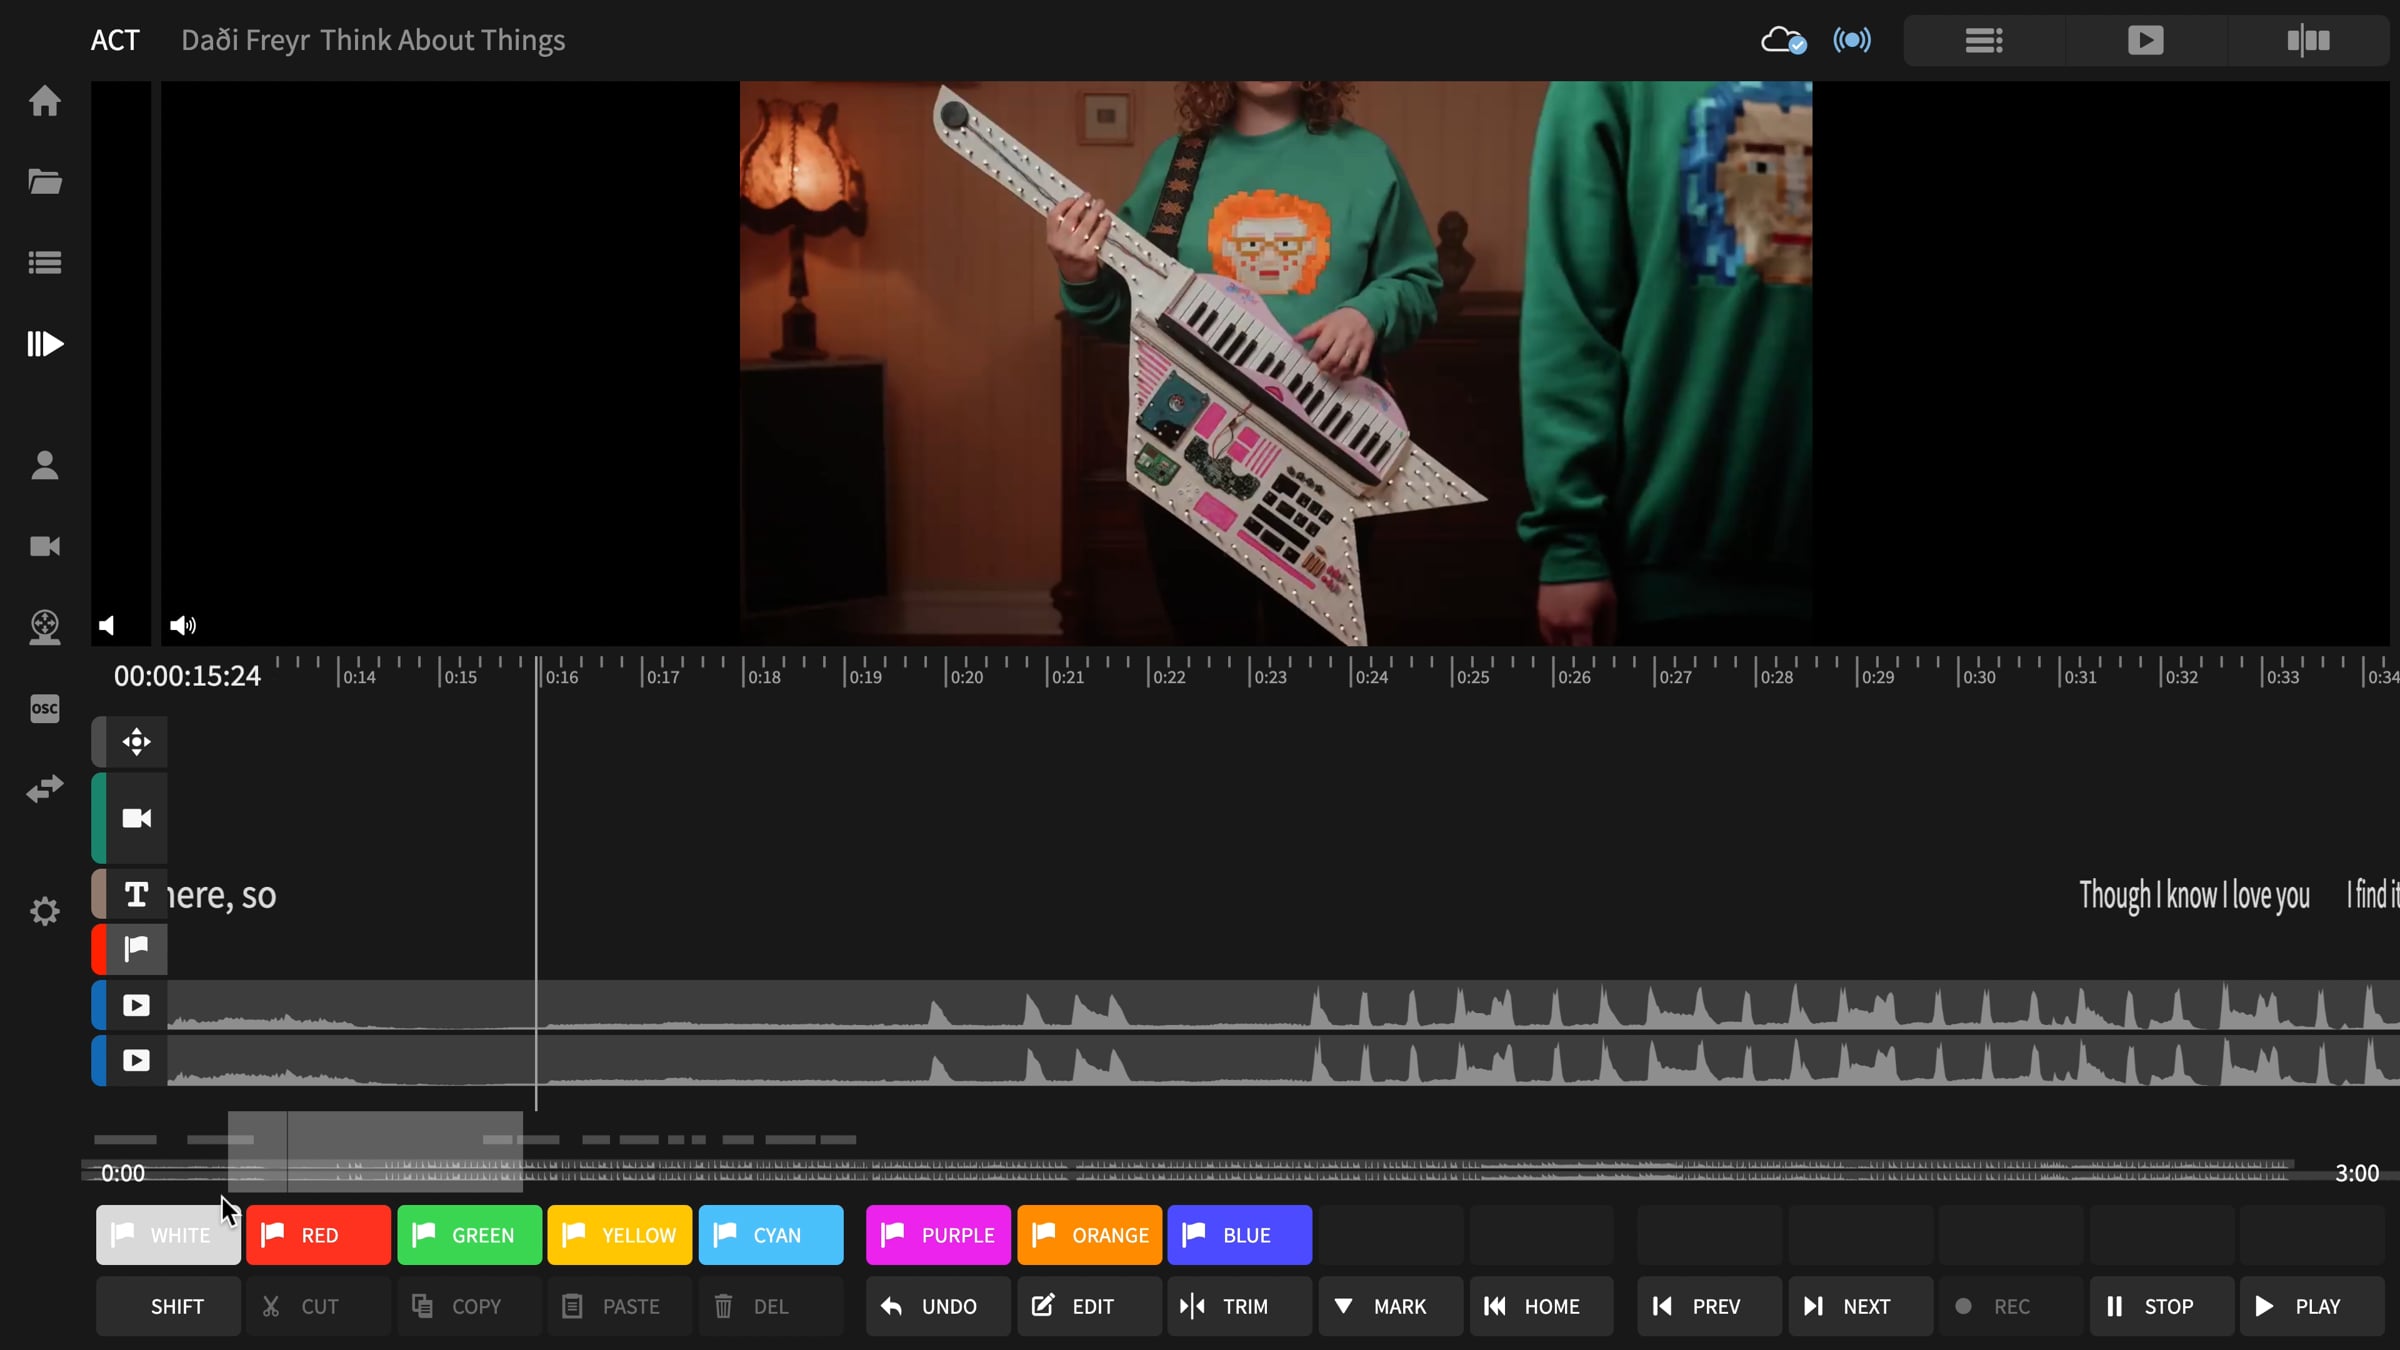2400x1350 pixels.
Task: Click the Home icon in sidebar
Action: (44, 101)
